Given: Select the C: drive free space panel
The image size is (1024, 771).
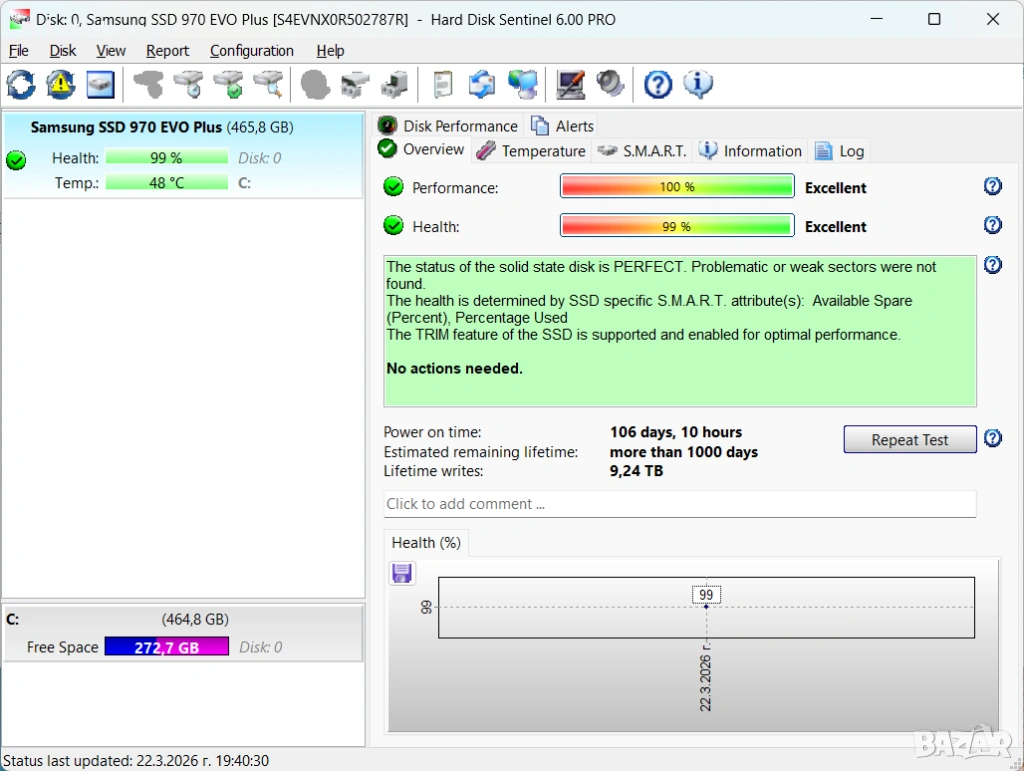Looking at the screenshot, I should coord(183,633).
